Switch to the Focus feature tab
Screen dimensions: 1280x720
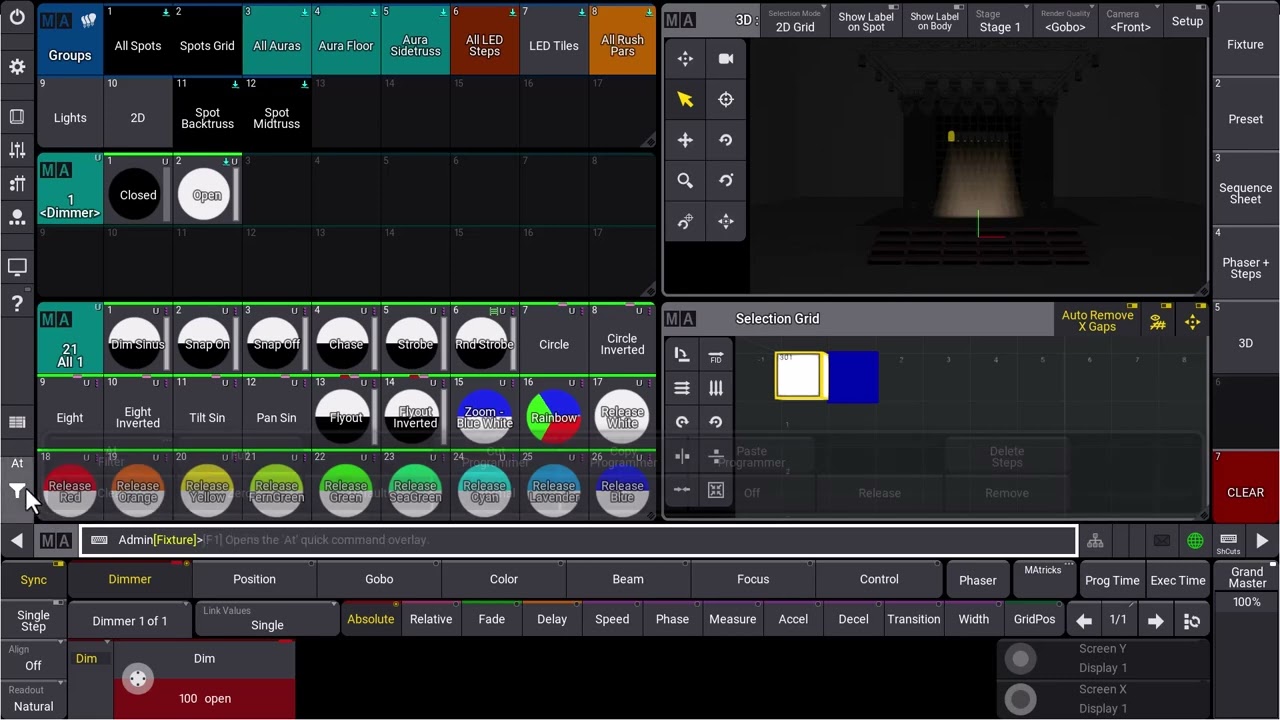(x=753, y=579)
